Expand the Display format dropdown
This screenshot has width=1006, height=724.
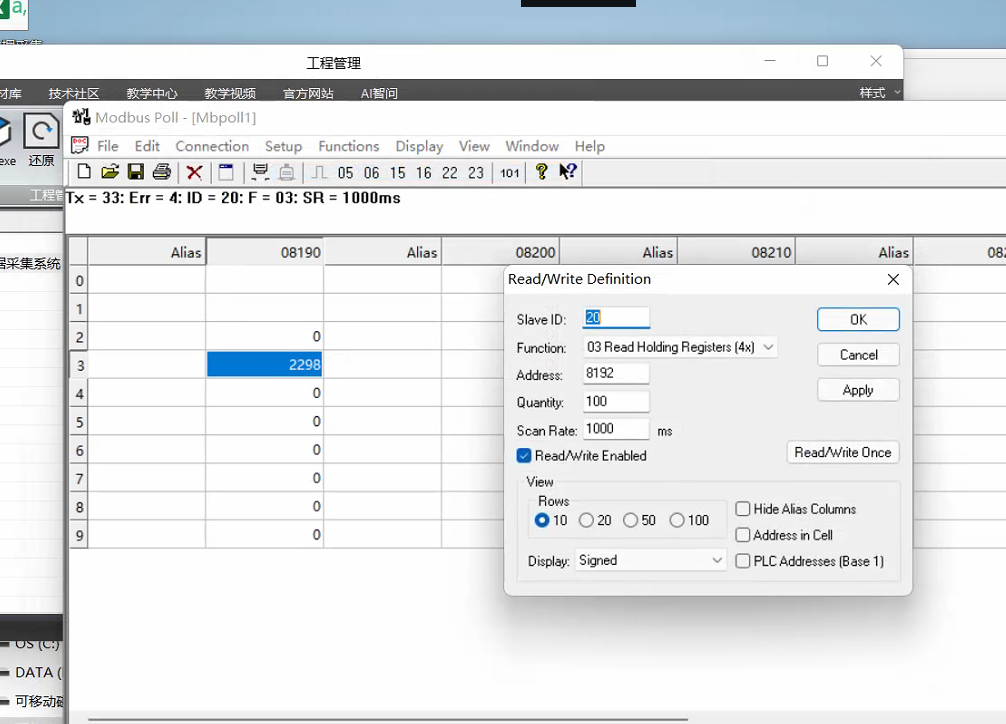(x=651, y=561)
